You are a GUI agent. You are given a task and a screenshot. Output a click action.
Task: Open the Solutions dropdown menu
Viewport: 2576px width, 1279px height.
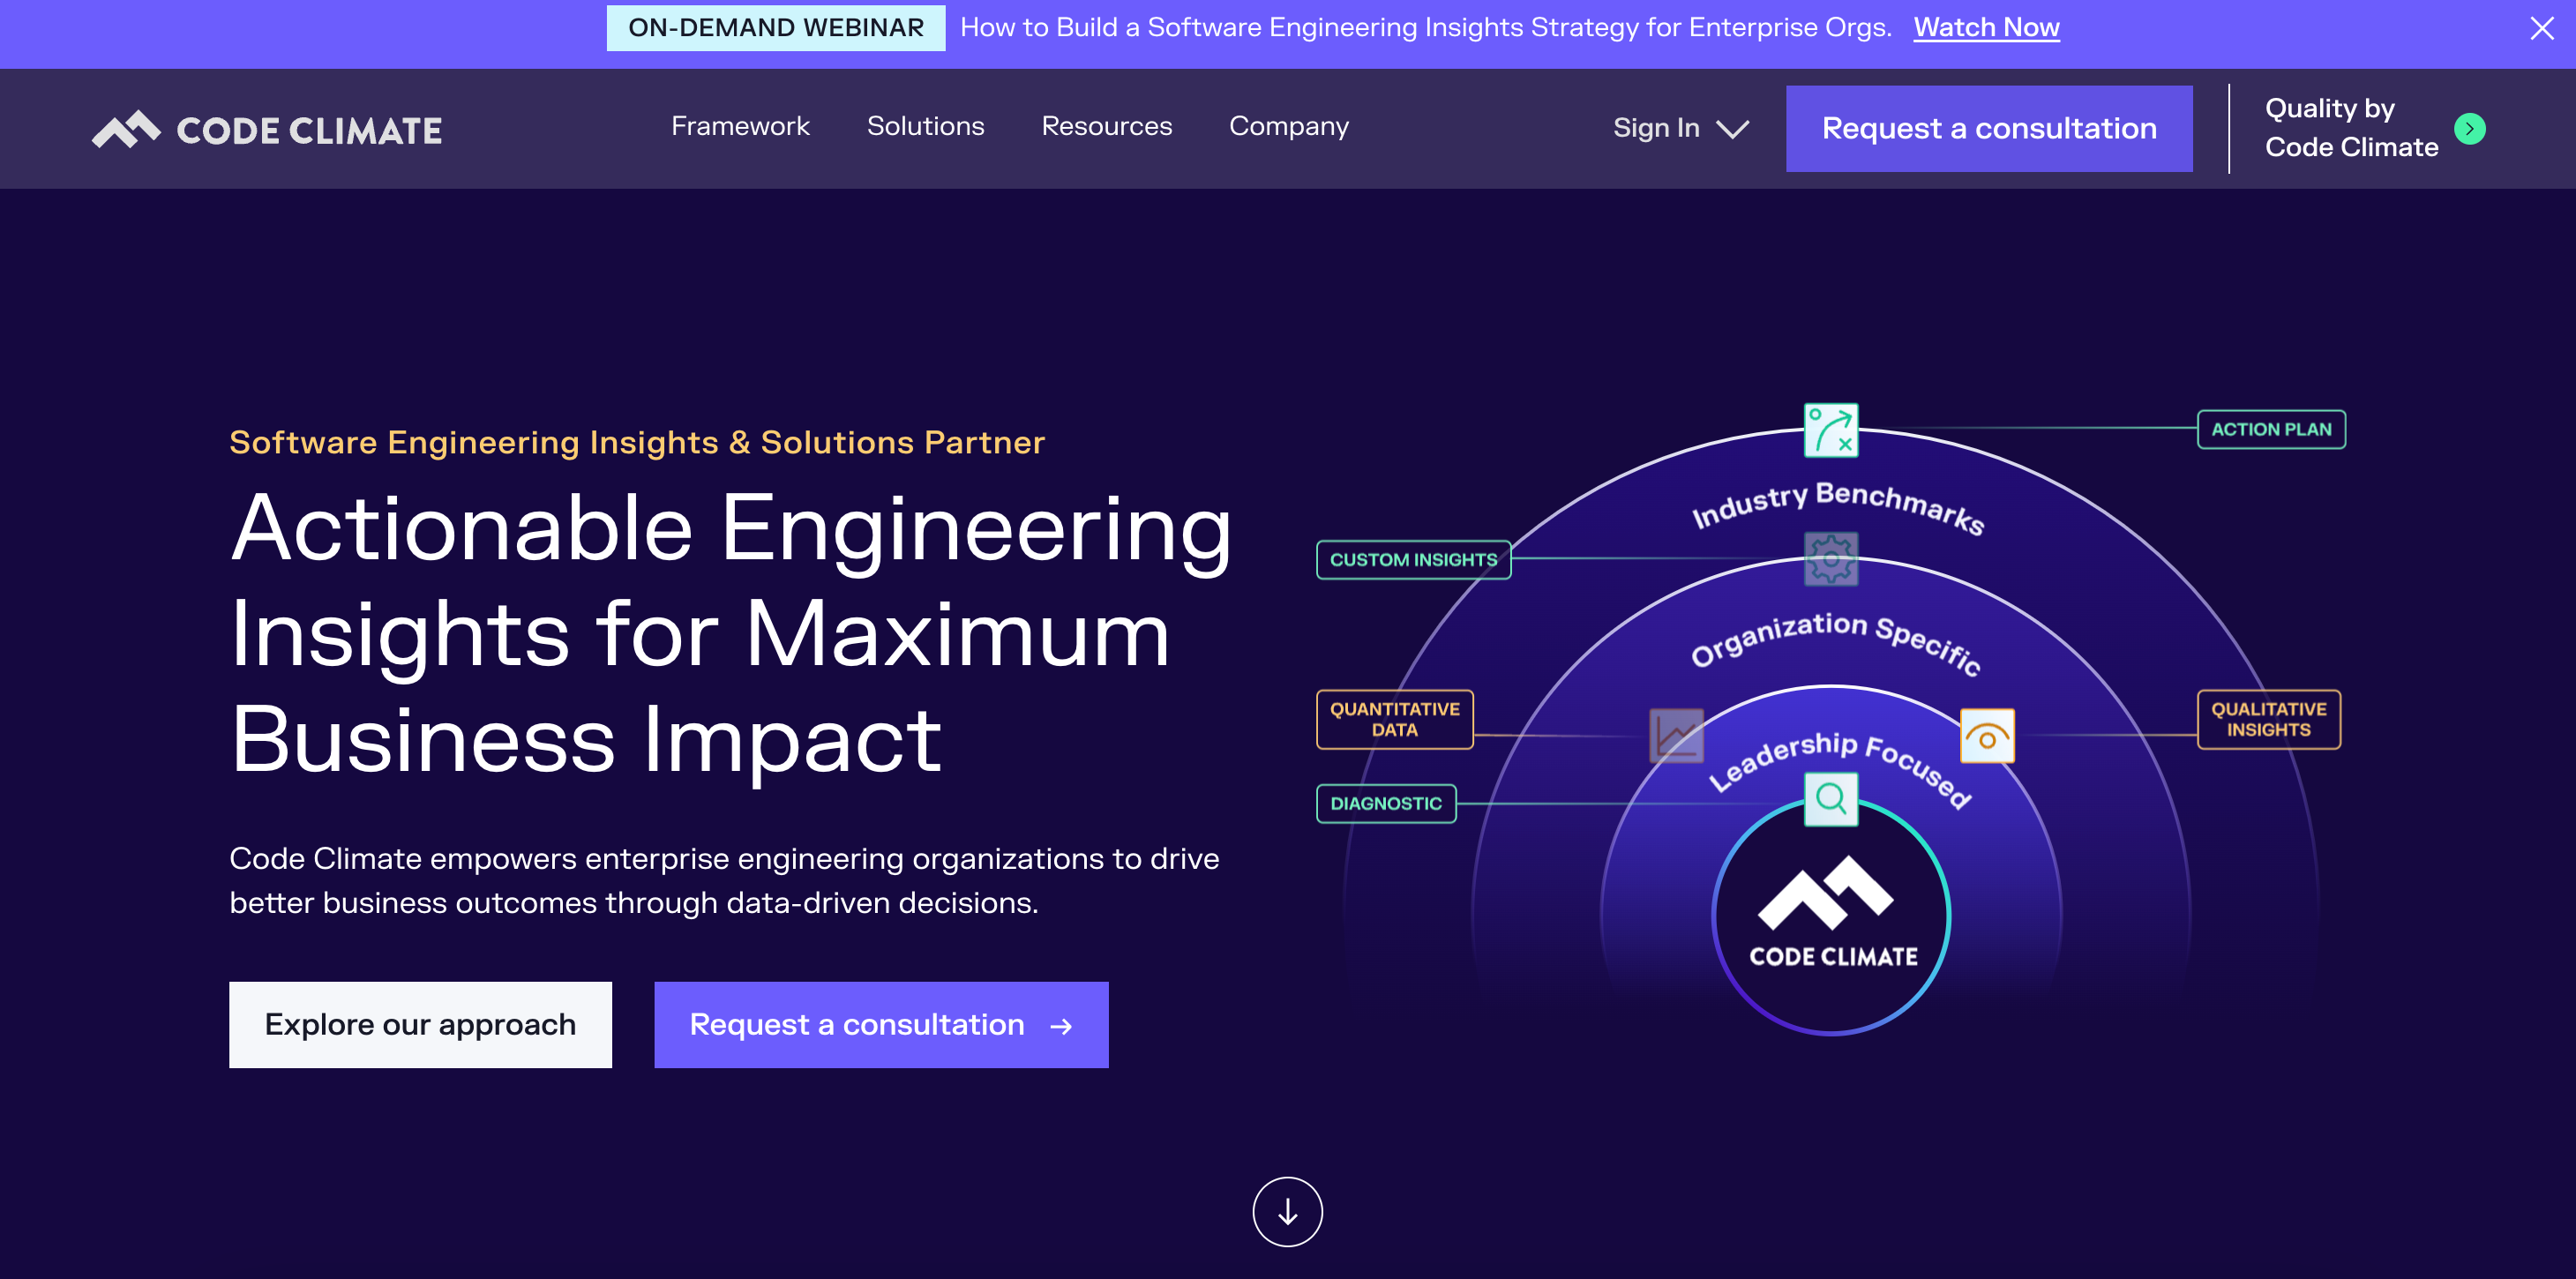point(925,127)
